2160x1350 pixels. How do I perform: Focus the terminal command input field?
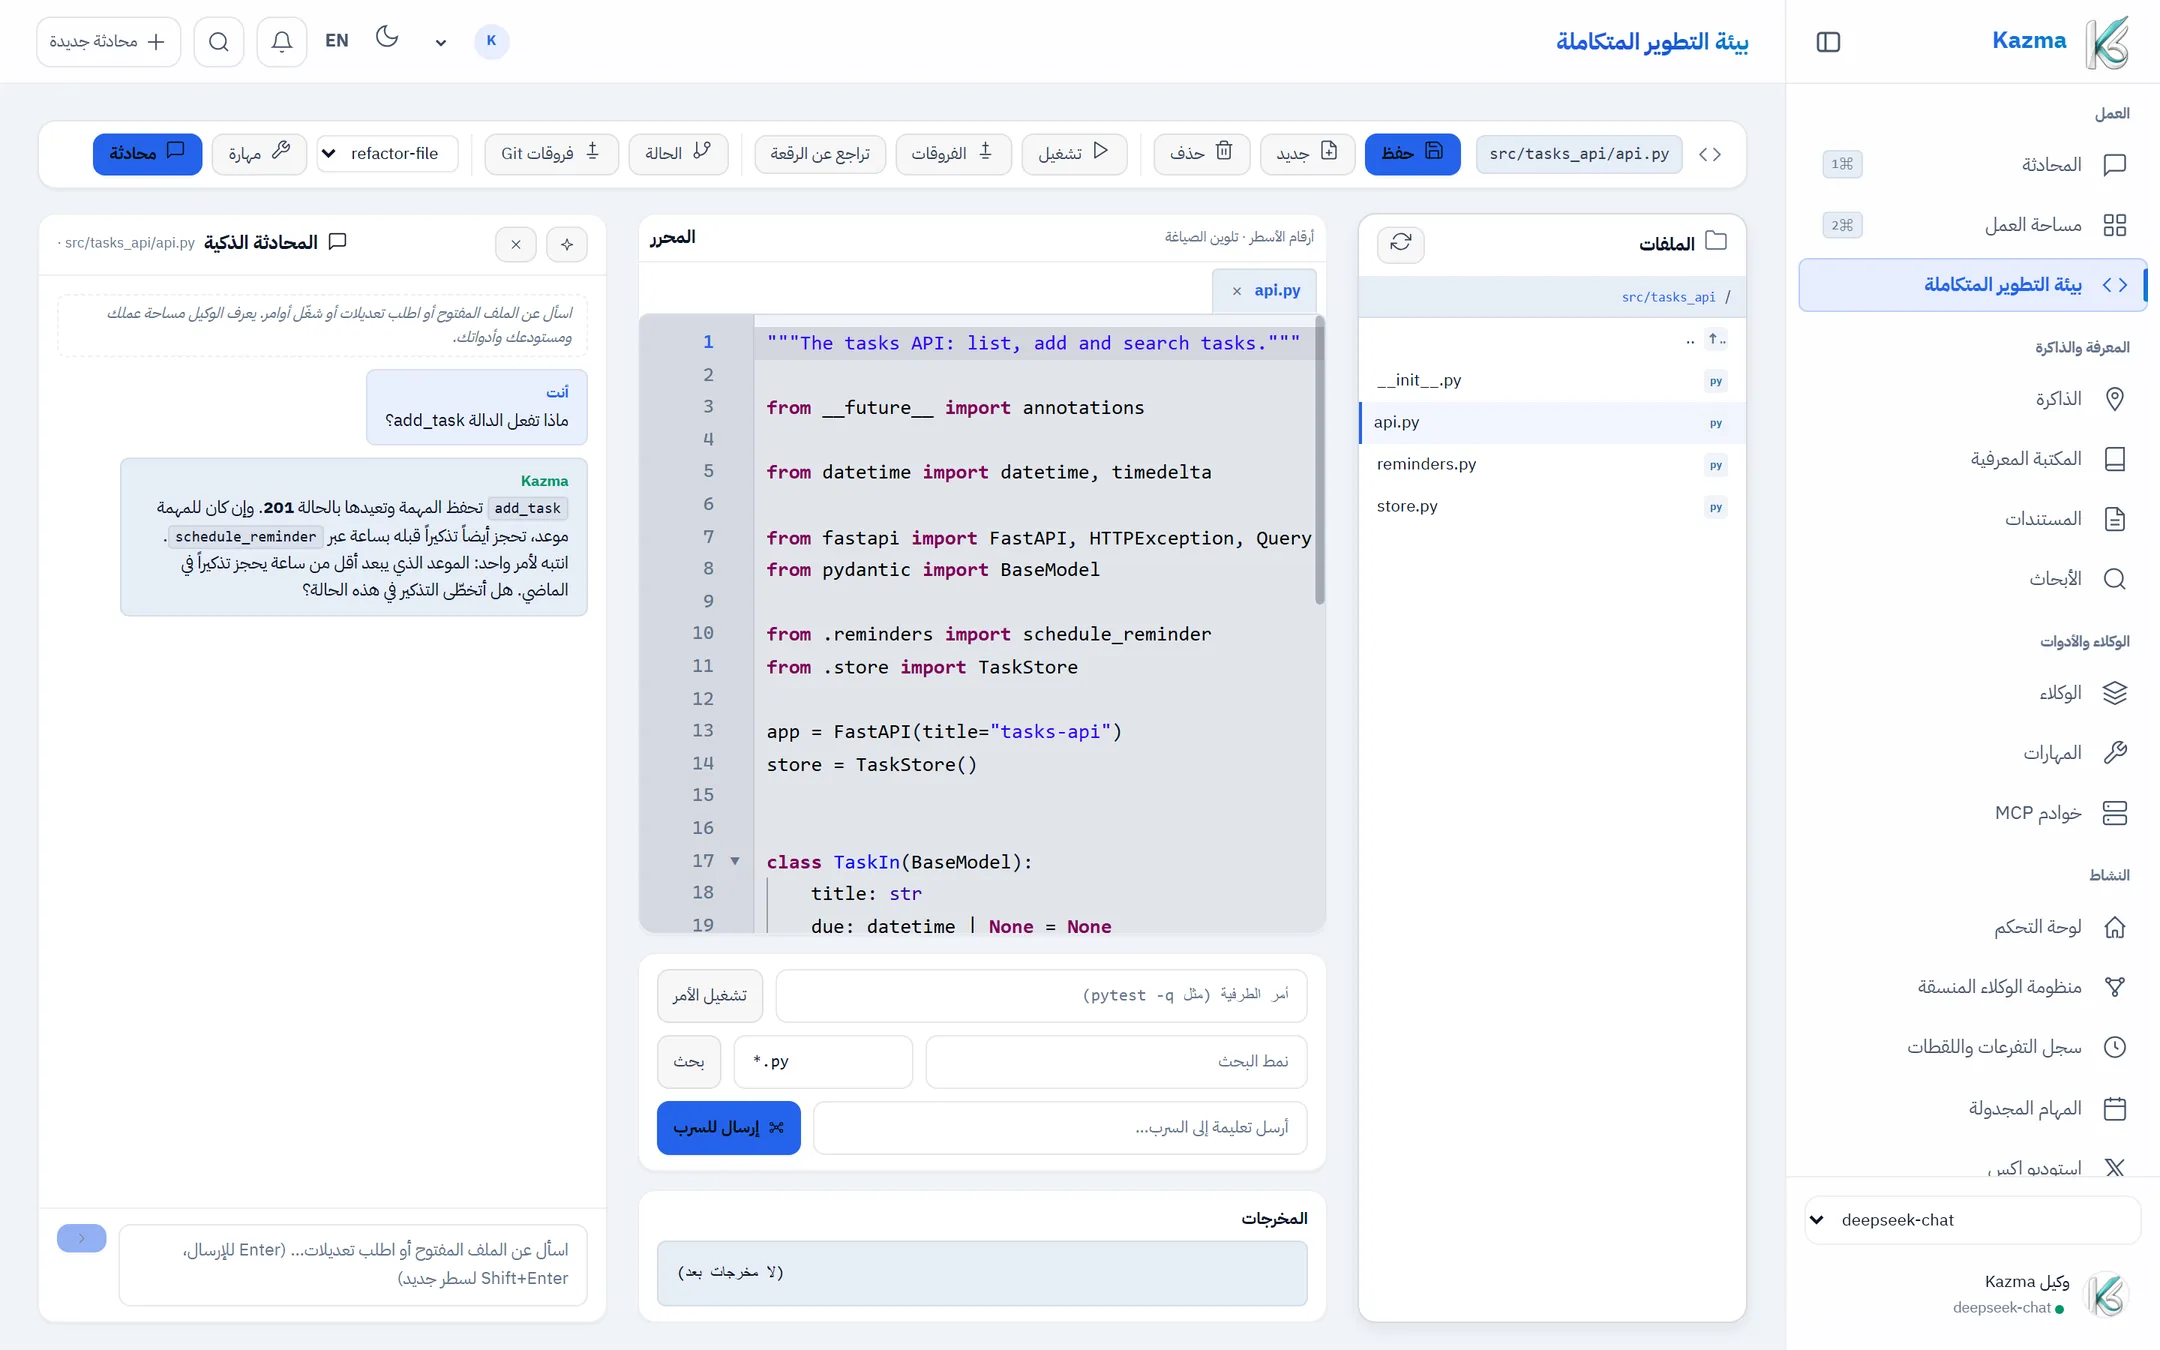(x=1041, y=995)
